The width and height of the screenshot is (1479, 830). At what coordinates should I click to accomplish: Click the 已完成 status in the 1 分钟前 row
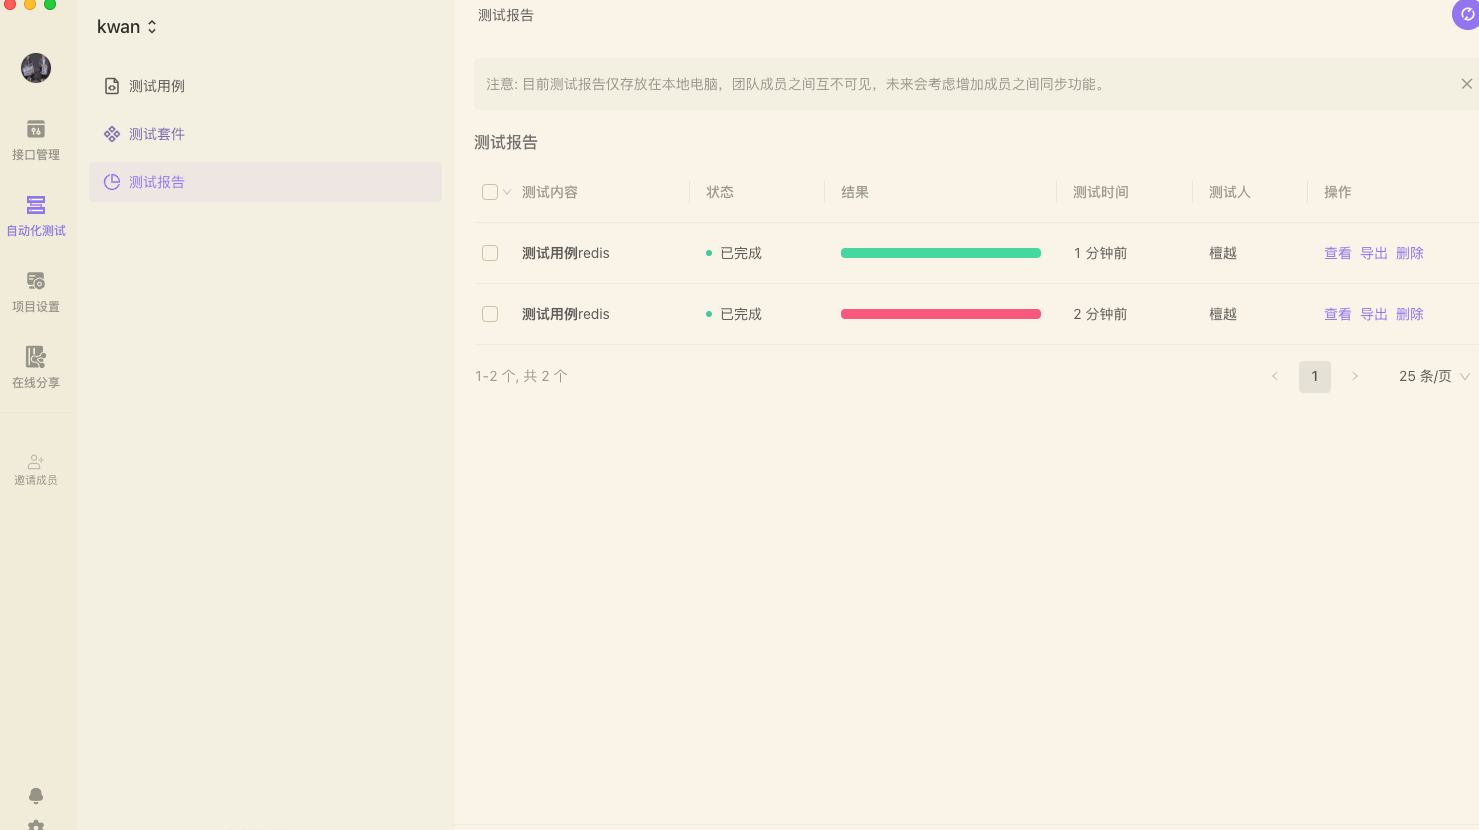[x=734, y=253]
